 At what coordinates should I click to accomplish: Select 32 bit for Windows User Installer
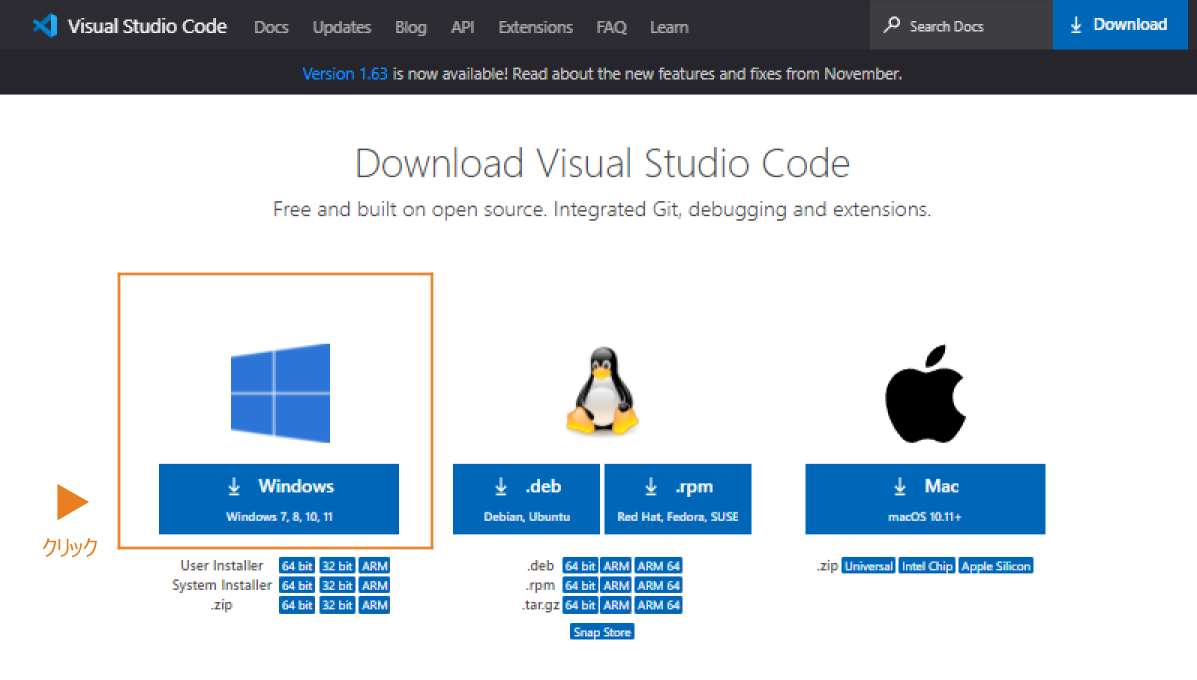tap(337, 566)
